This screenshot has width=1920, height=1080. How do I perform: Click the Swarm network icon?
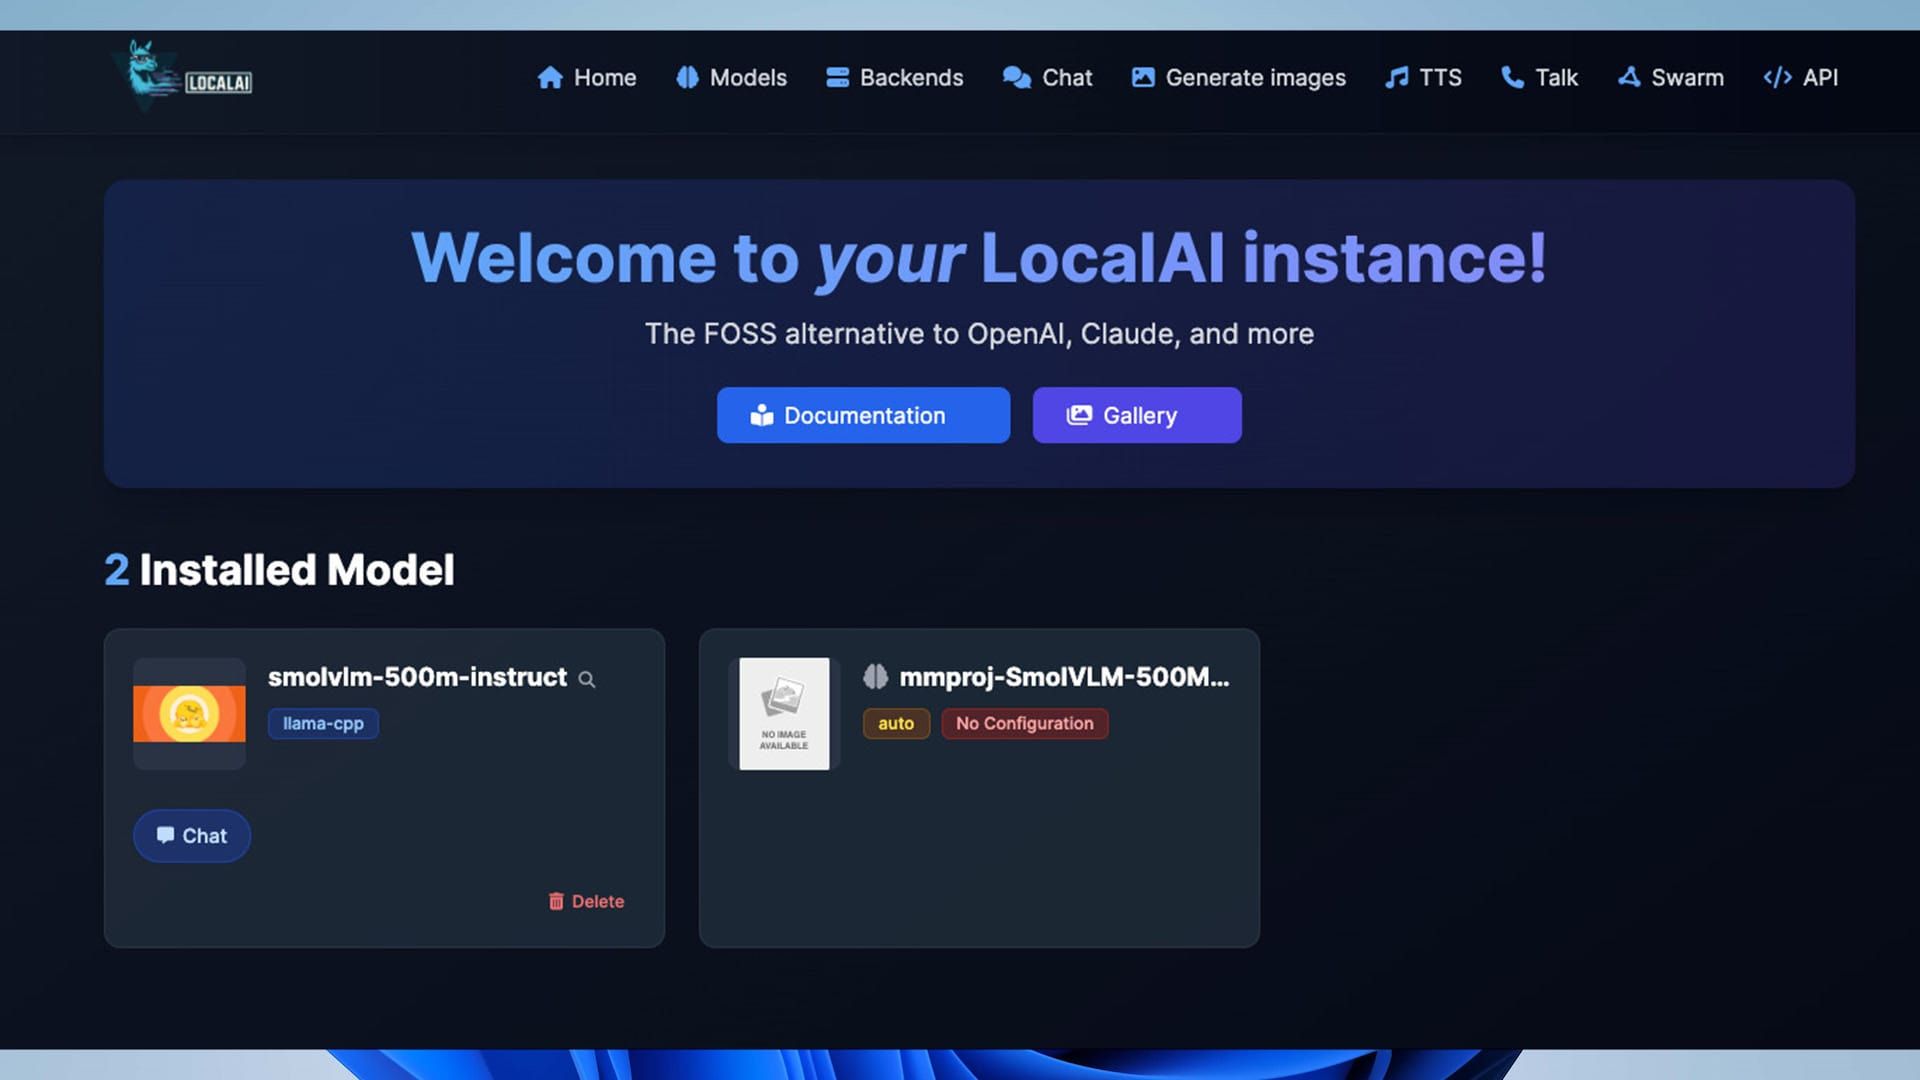(1628, 78)
